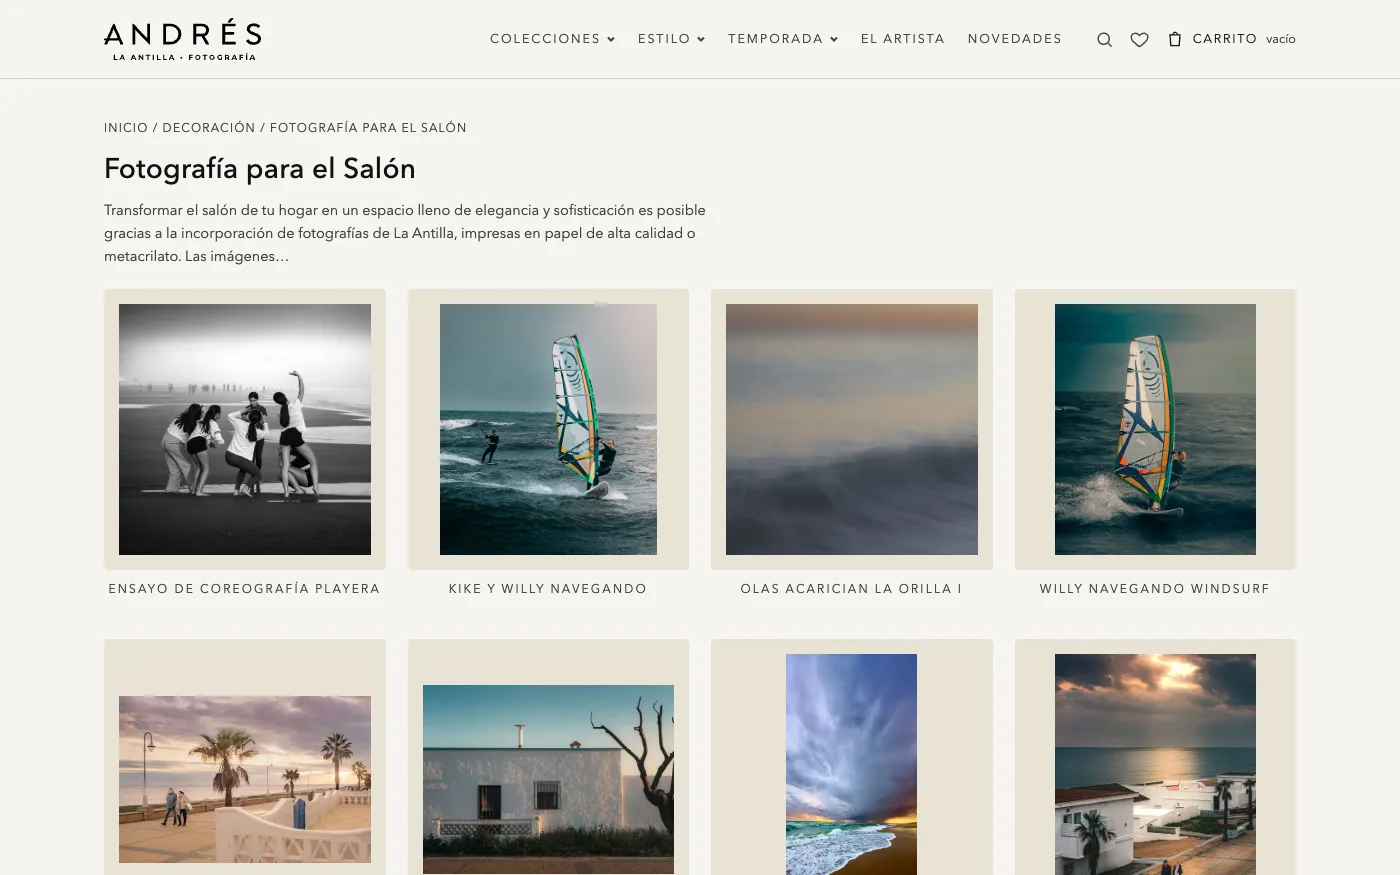Click the 'vacío' cart status text
Viewport: 1400px width, 875px height.
(1281, 39)
